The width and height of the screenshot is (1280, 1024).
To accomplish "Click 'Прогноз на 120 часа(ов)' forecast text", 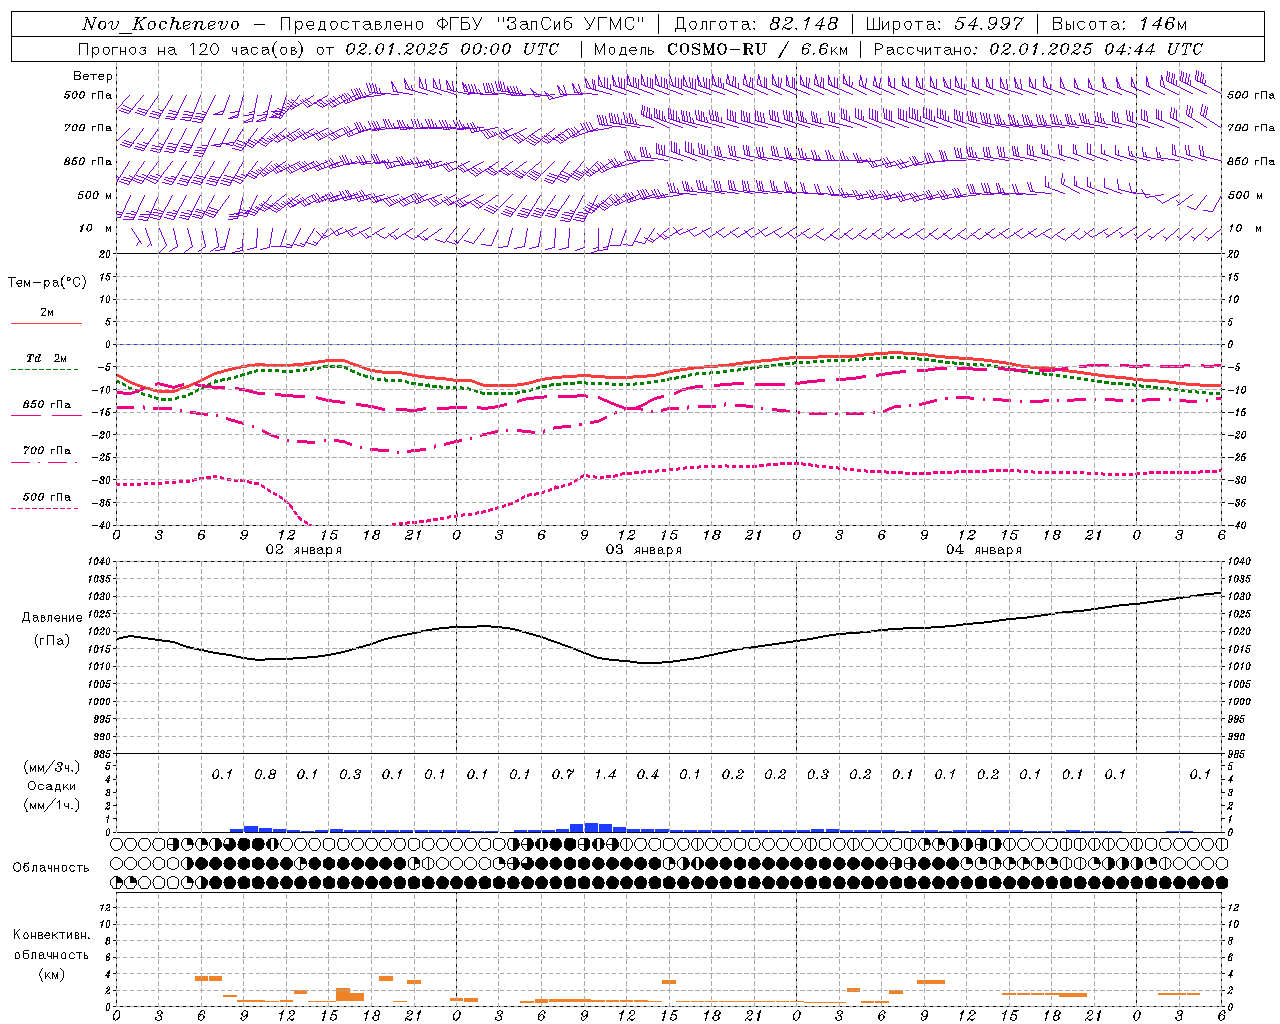I will click(x=192, y=49).
